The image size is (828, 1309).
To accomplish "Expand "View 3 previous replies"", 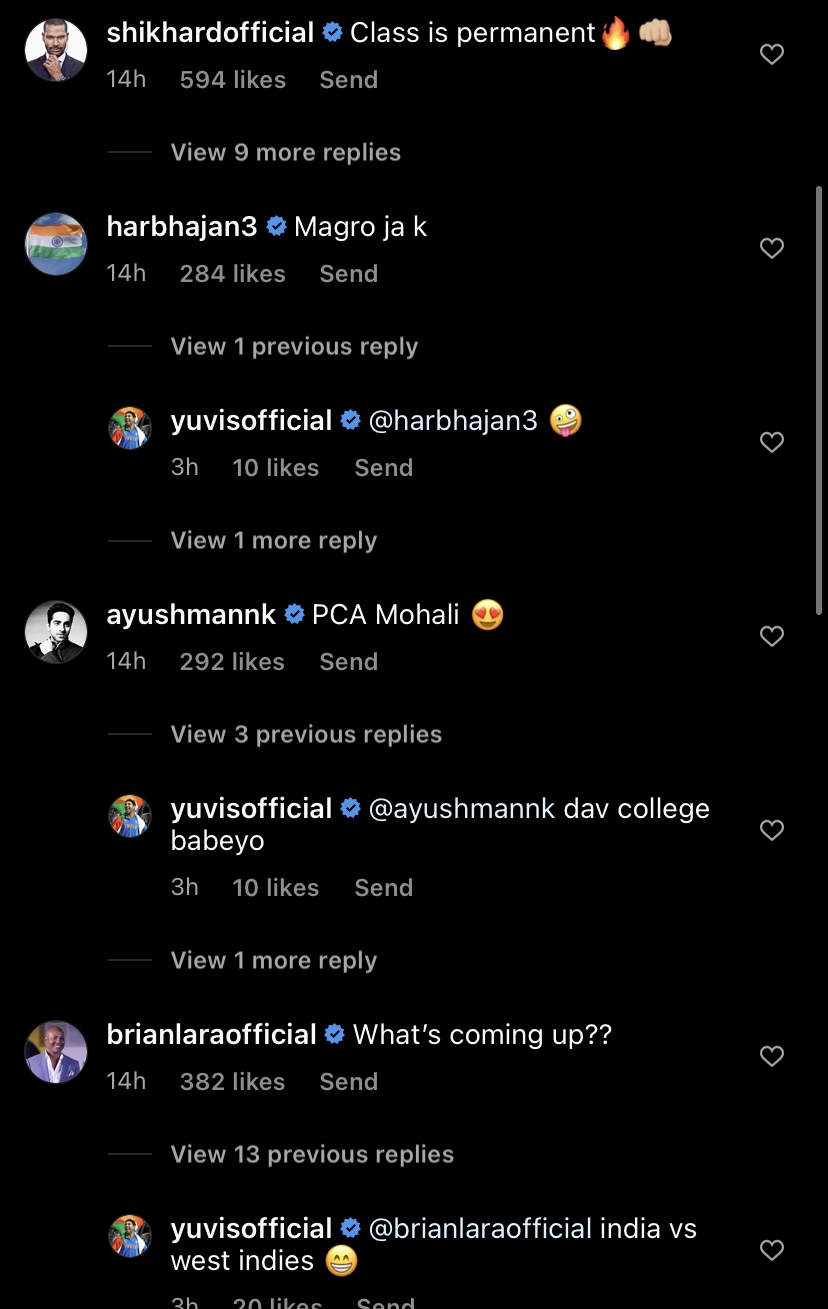I will [306, 734].
